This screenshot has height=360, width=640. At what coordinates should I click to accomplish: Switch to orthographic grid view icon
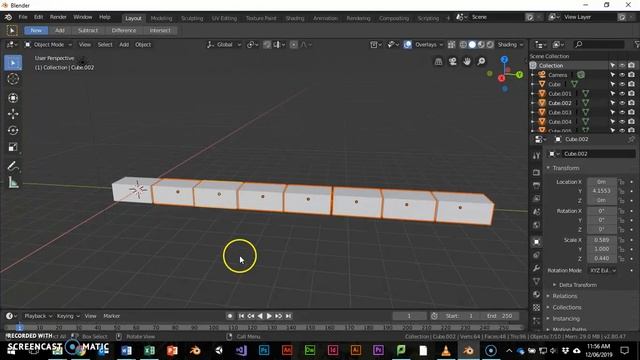438,62
